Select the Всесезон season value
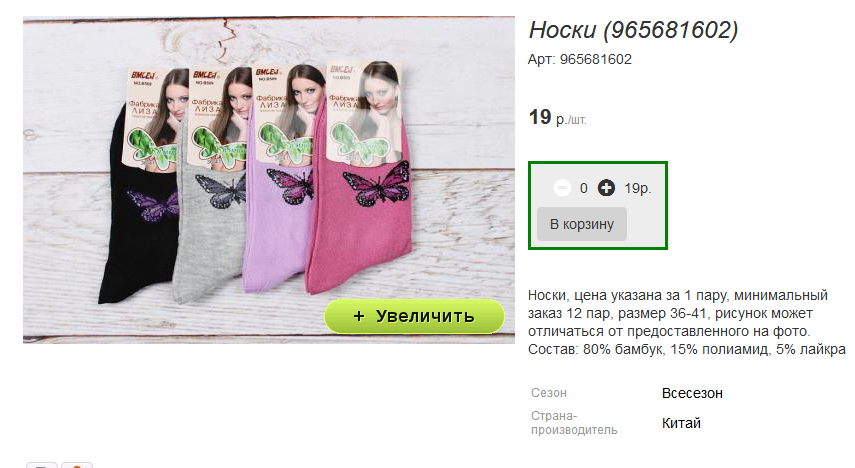The height and width of the screenshot is (468, 855). pyautogui.click(x=692, y=393)
